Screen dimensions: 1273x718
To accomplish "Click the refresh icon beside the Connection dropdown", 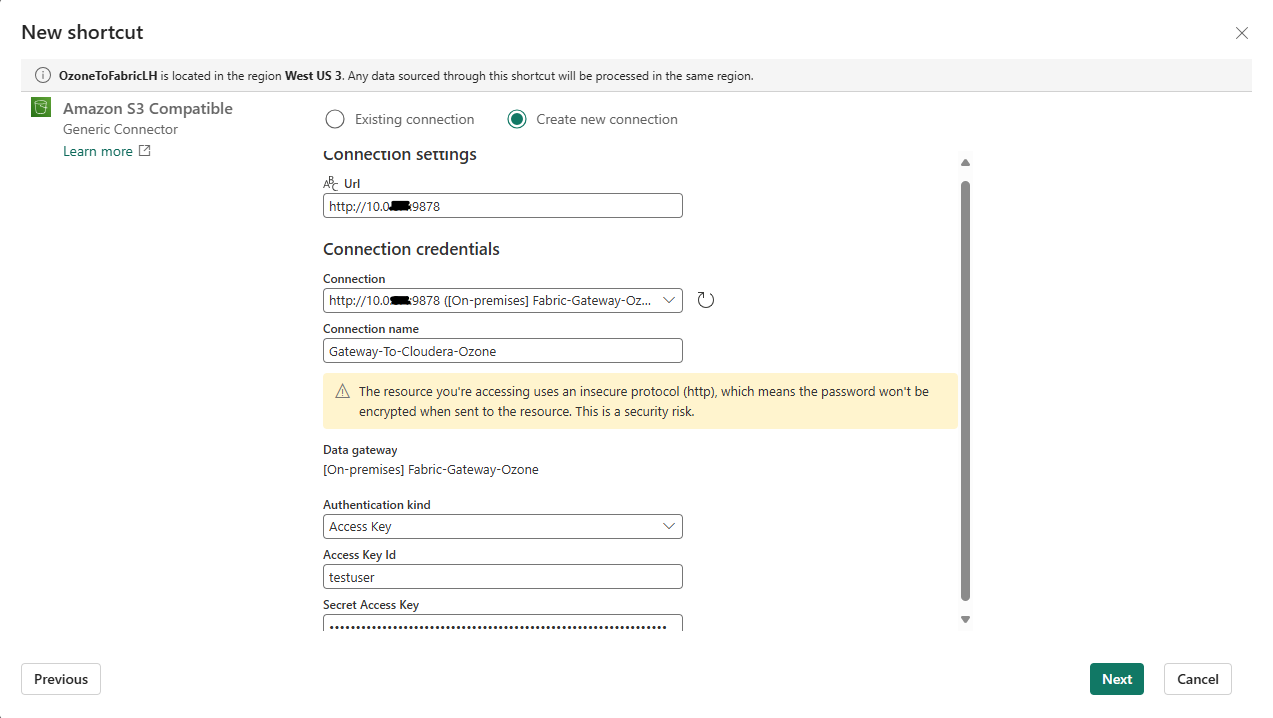I will tap(705, 299).
